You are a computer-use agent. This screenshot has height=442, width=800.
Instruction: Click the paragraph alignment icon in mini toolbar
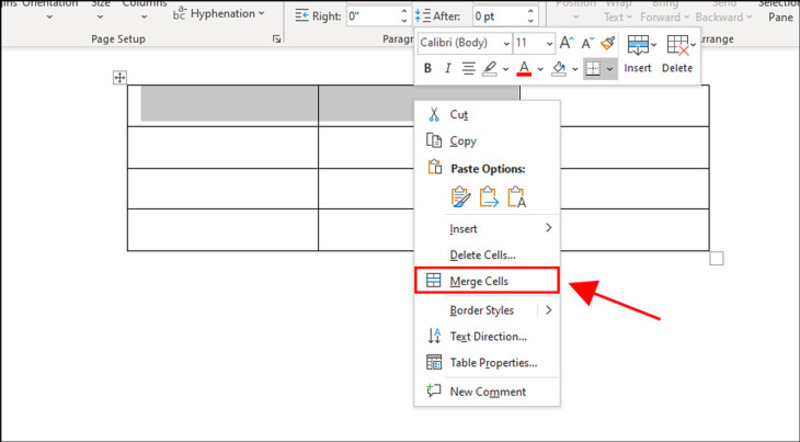coord(468,69)
